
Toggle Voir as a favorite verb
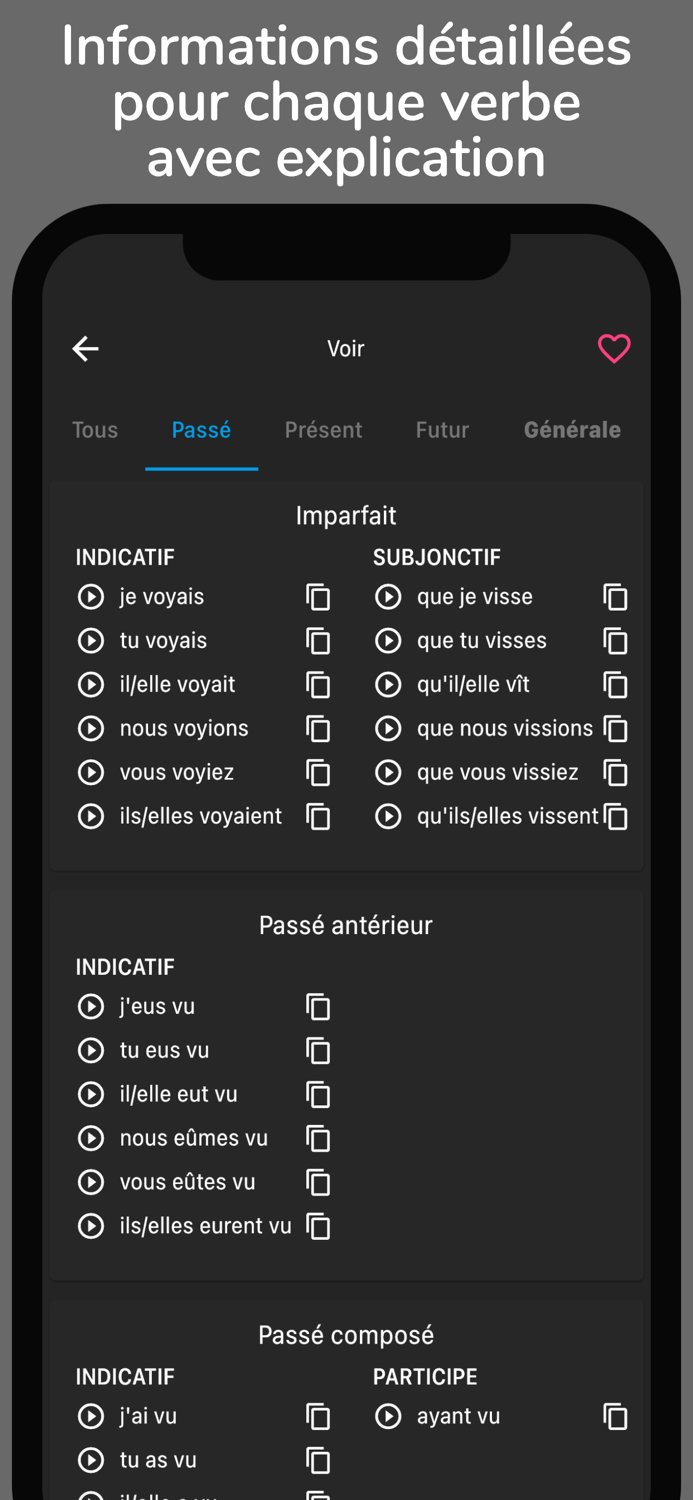(613, 348)
